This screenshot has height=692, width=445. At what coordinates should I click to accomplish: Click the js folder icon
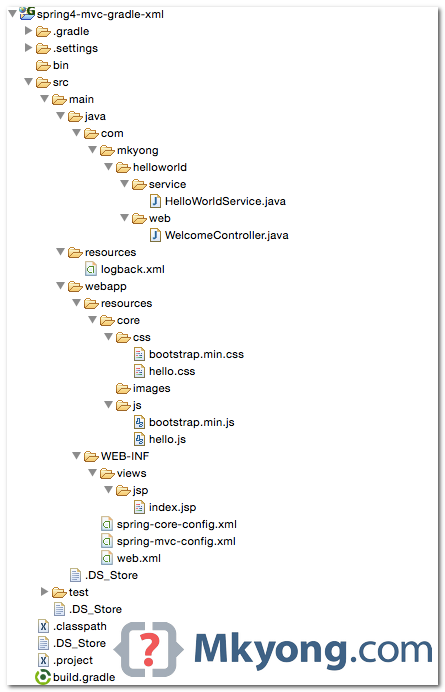pyautogui.click(x=123, y=406)
